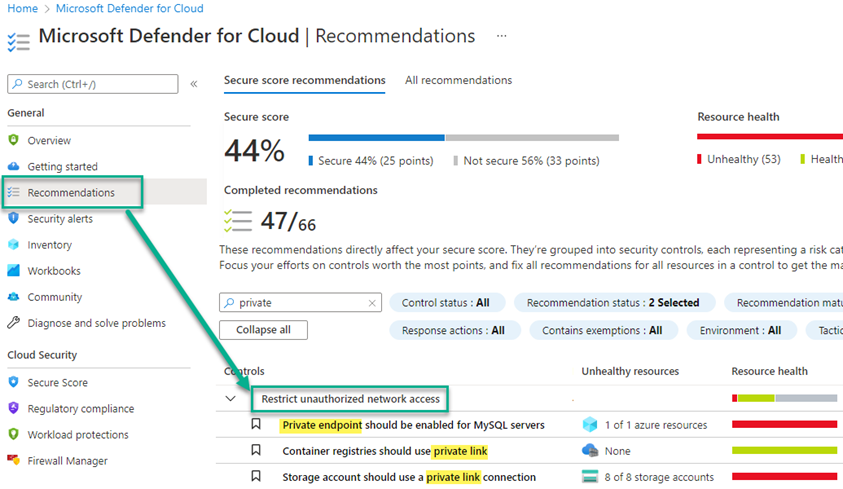Click the Regulatory compliance shield icon
The width and height of the screenshot is (843, 489).
coord(14,409)
